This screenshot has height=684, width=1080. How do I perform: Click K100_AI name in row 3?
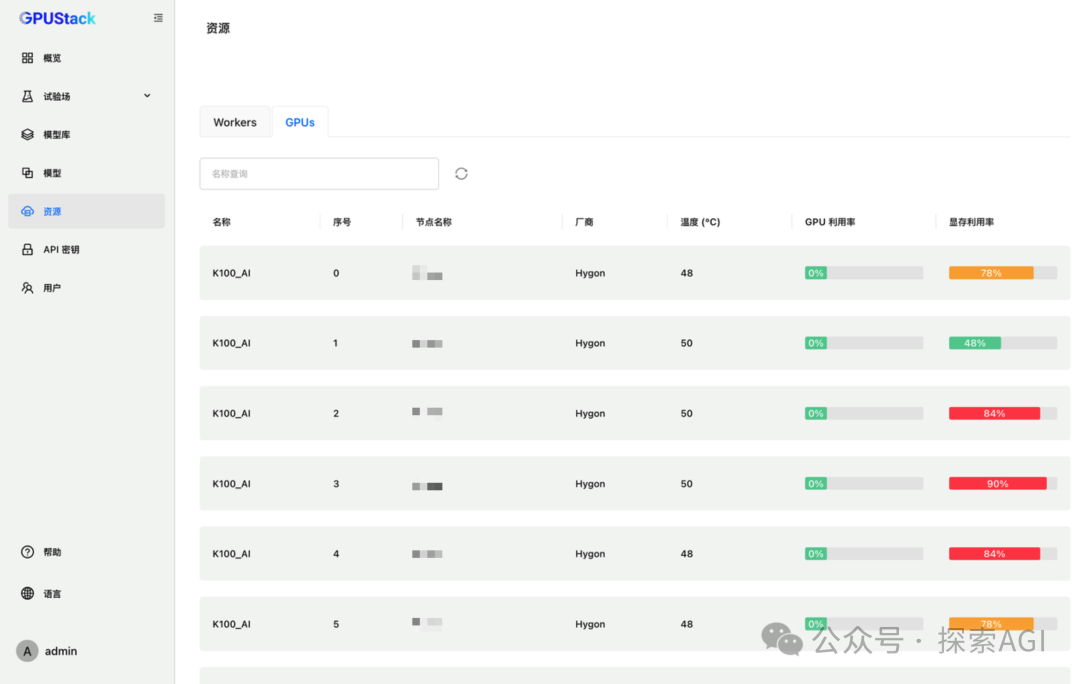[x=231, y=484]
